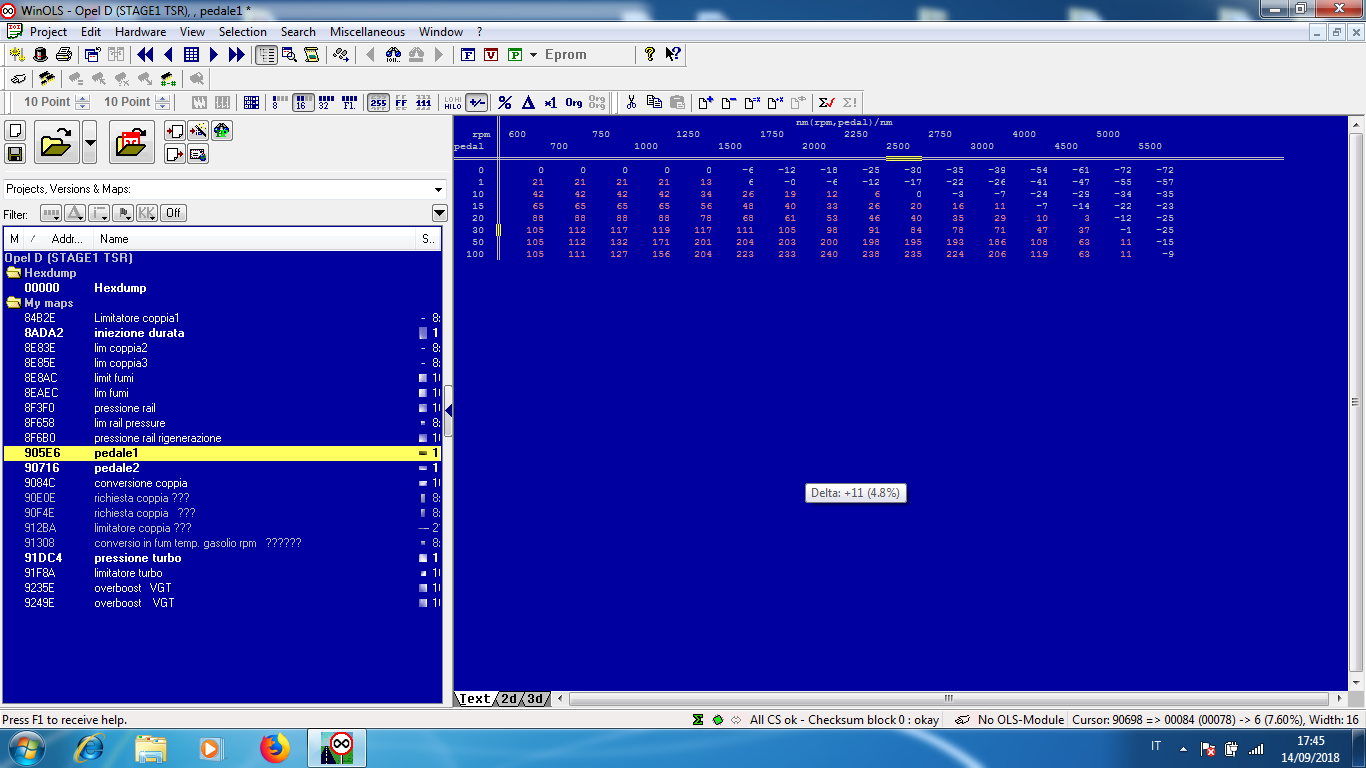Screen dimensions: 1366x768
Task: Open the Miscellaneous menu
Action: [367, 32]
